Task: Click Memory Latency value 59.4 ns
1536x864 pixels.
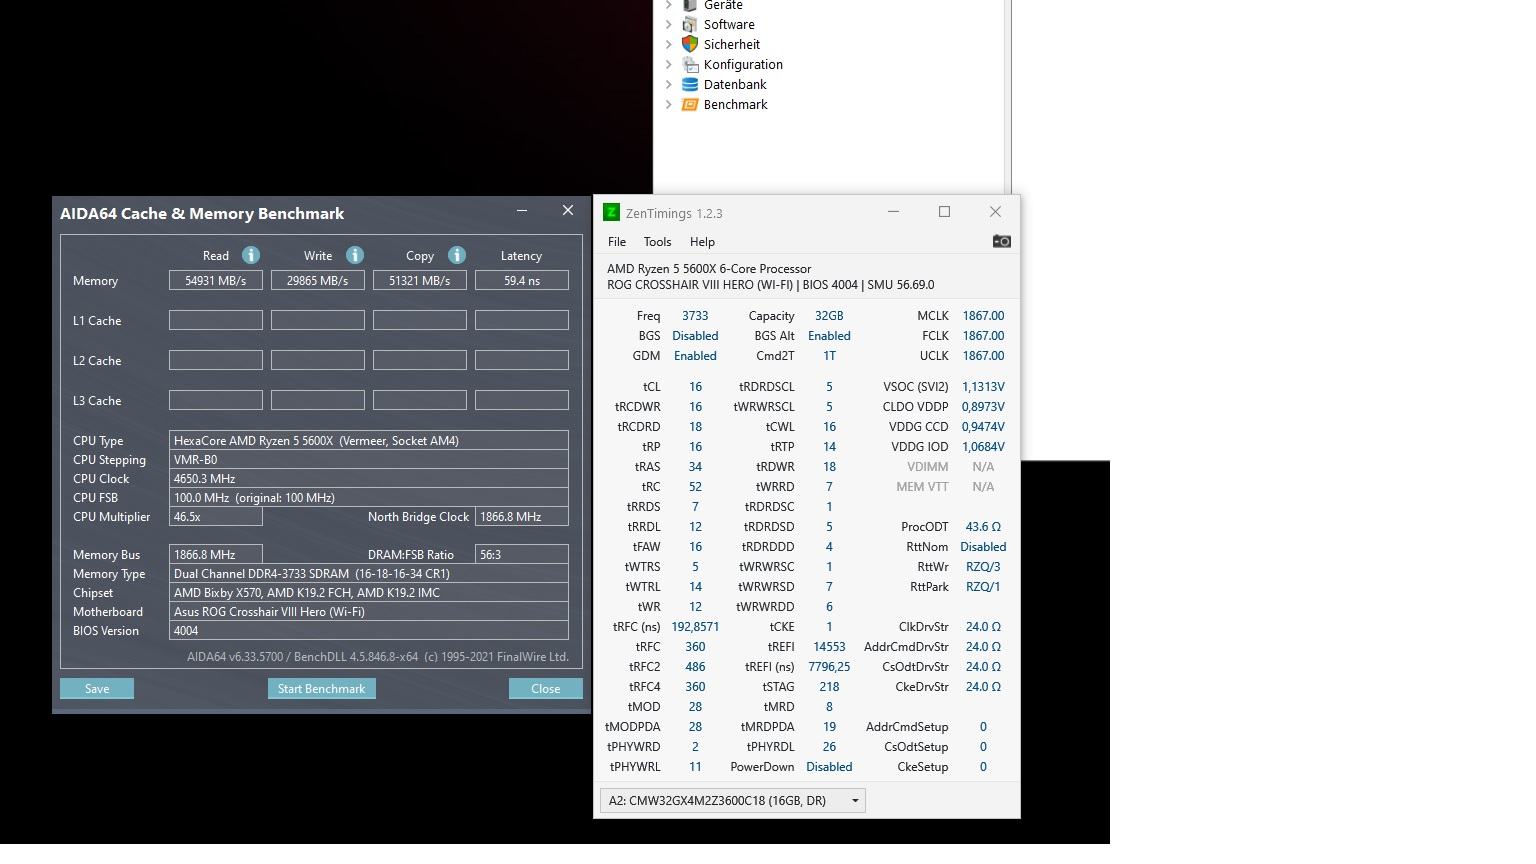Action: pos(522,280)
